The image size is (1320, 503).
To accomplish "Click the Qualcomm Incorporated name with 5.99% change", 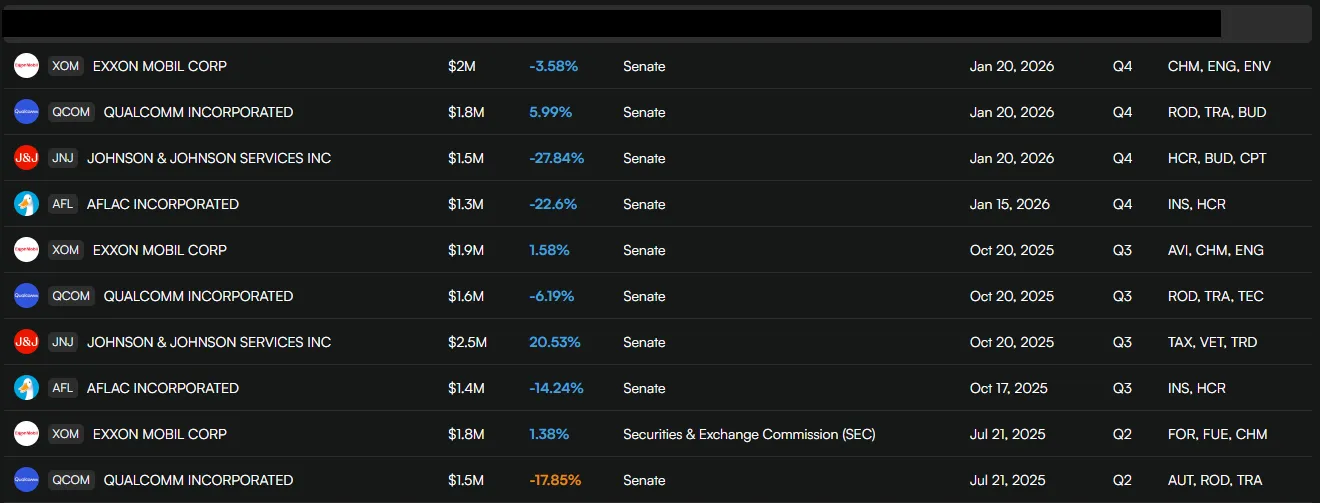I will (198, 112).
